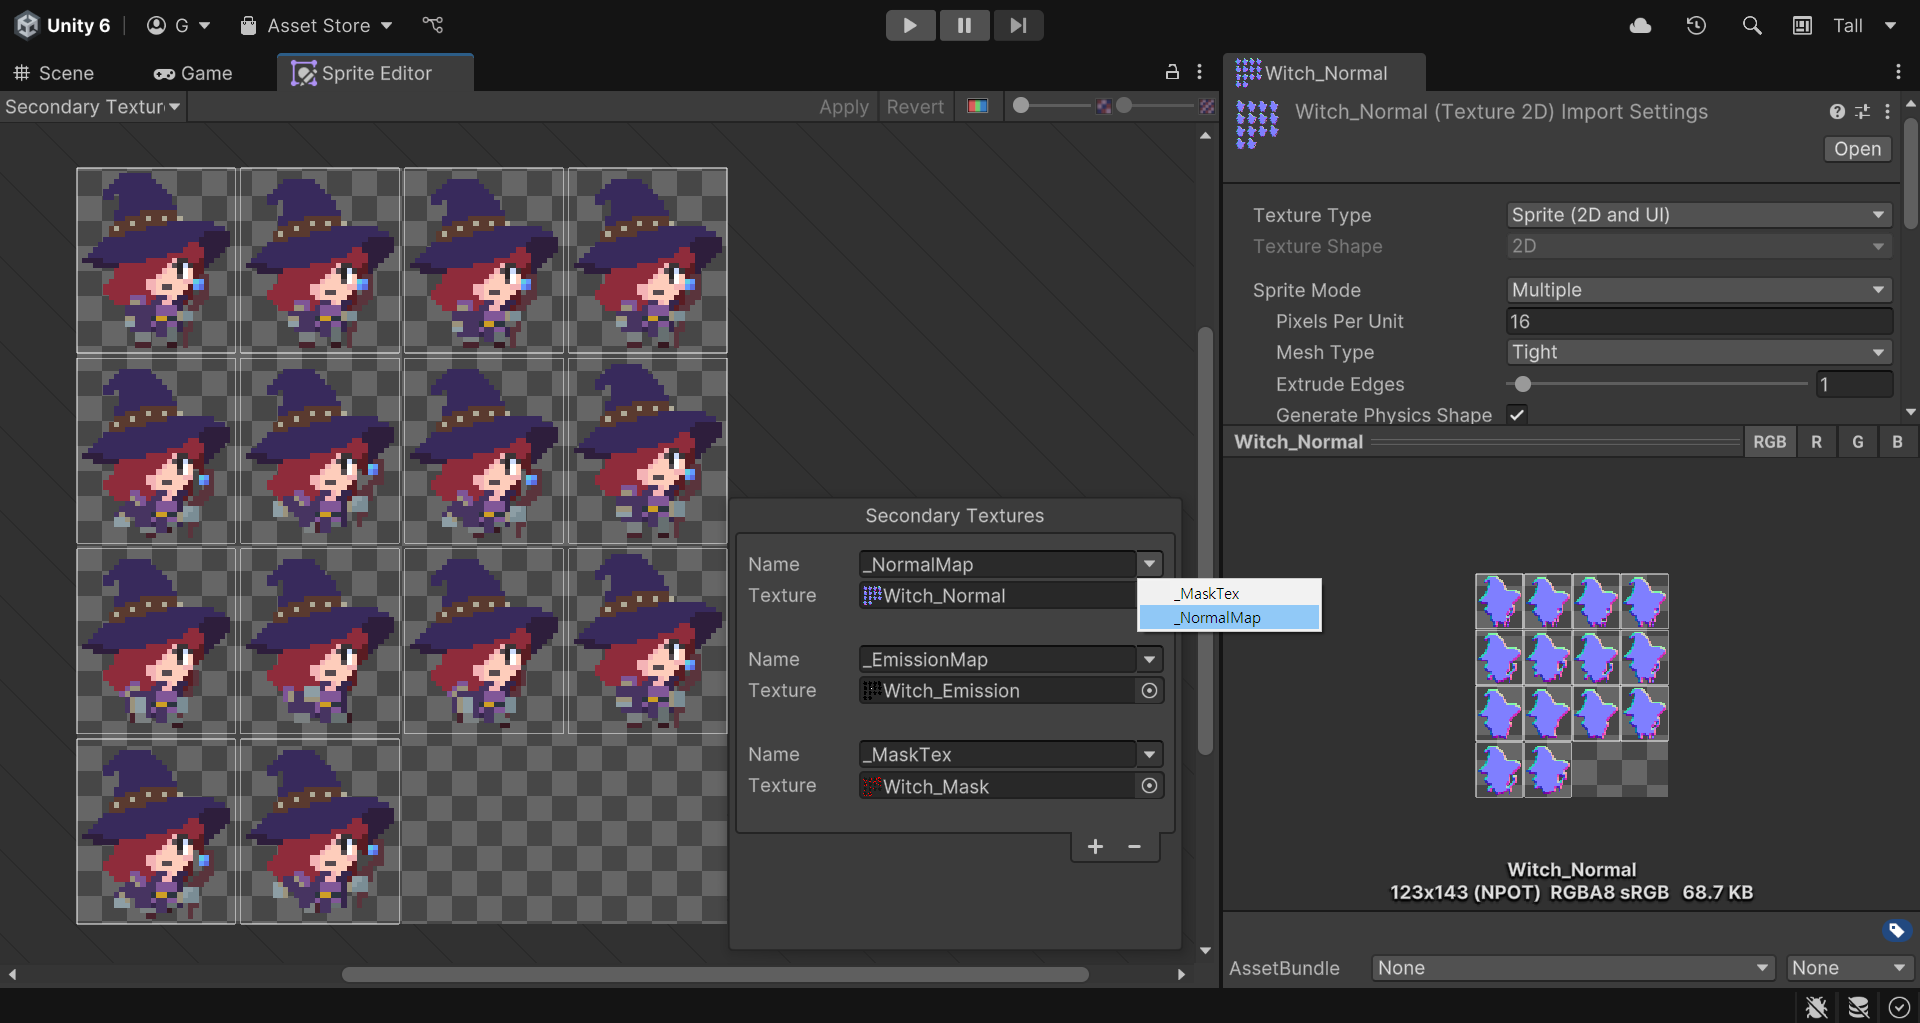Open object picker for Witch_Emission texture

pyautogui.click(x=1150, y=691)
